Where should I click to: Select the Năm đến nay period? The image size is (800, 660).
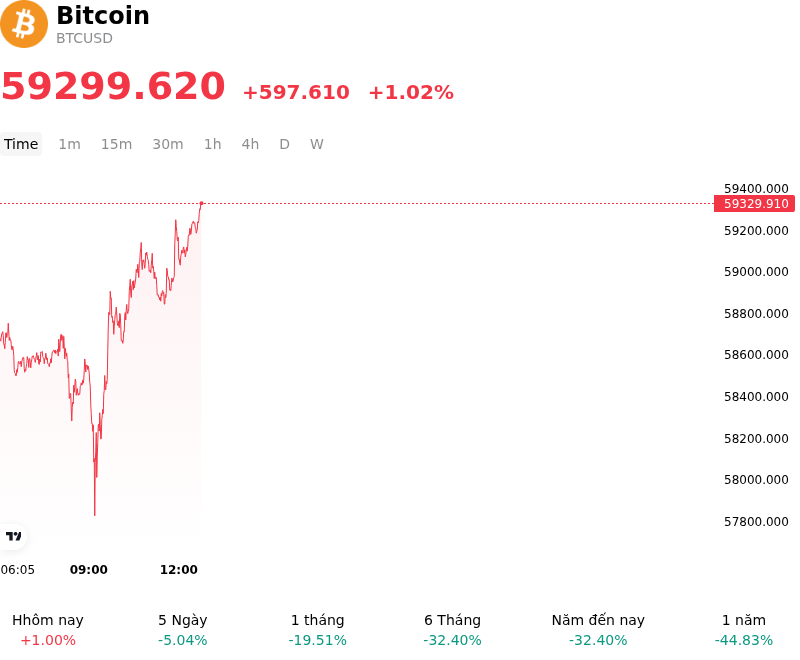[598, 630]
